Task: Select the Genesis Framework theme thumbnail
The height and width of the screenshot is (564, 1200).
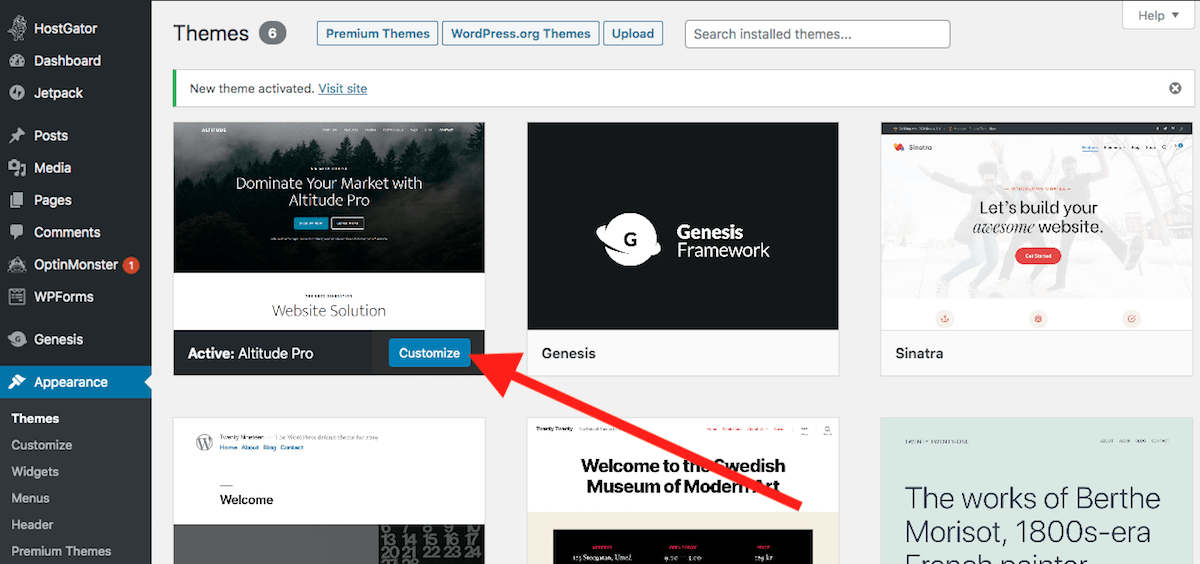Action: pos(682,226)
